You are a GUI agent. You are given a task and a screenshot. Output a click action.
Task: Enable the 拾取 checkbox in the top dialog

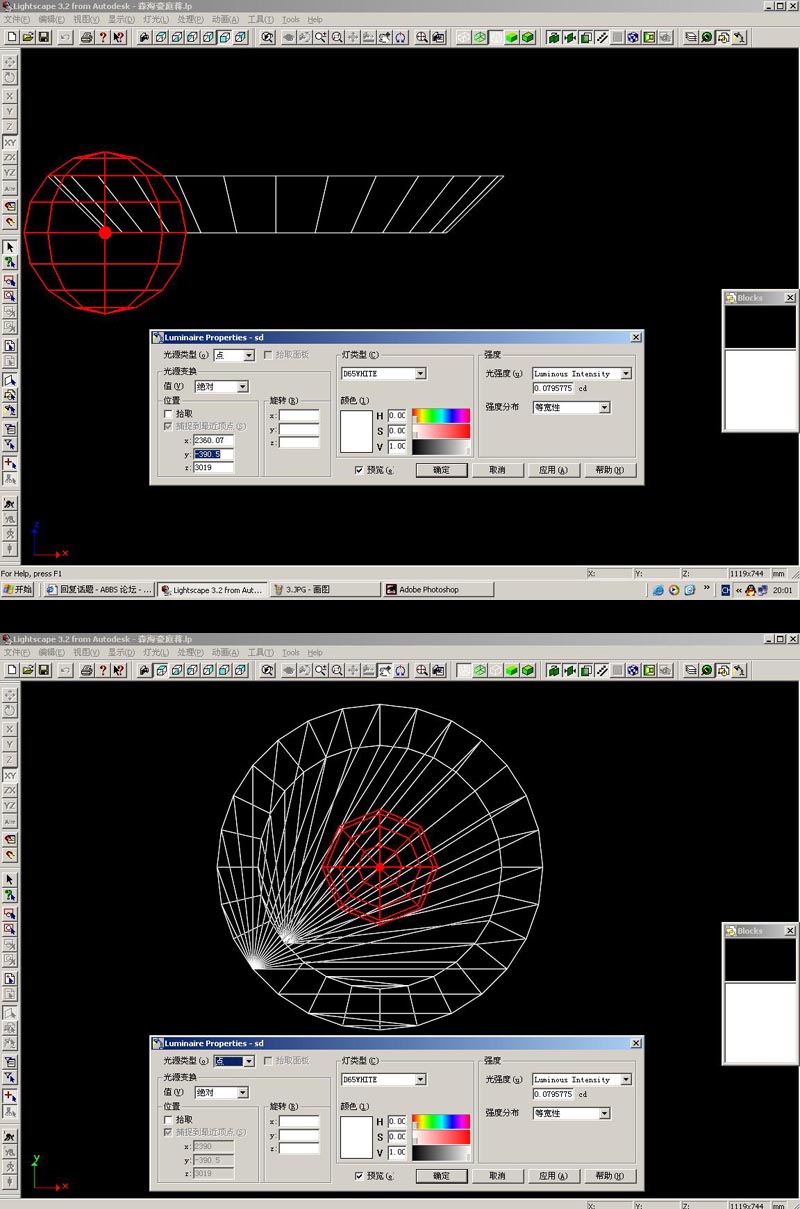(x=168, y=413)
